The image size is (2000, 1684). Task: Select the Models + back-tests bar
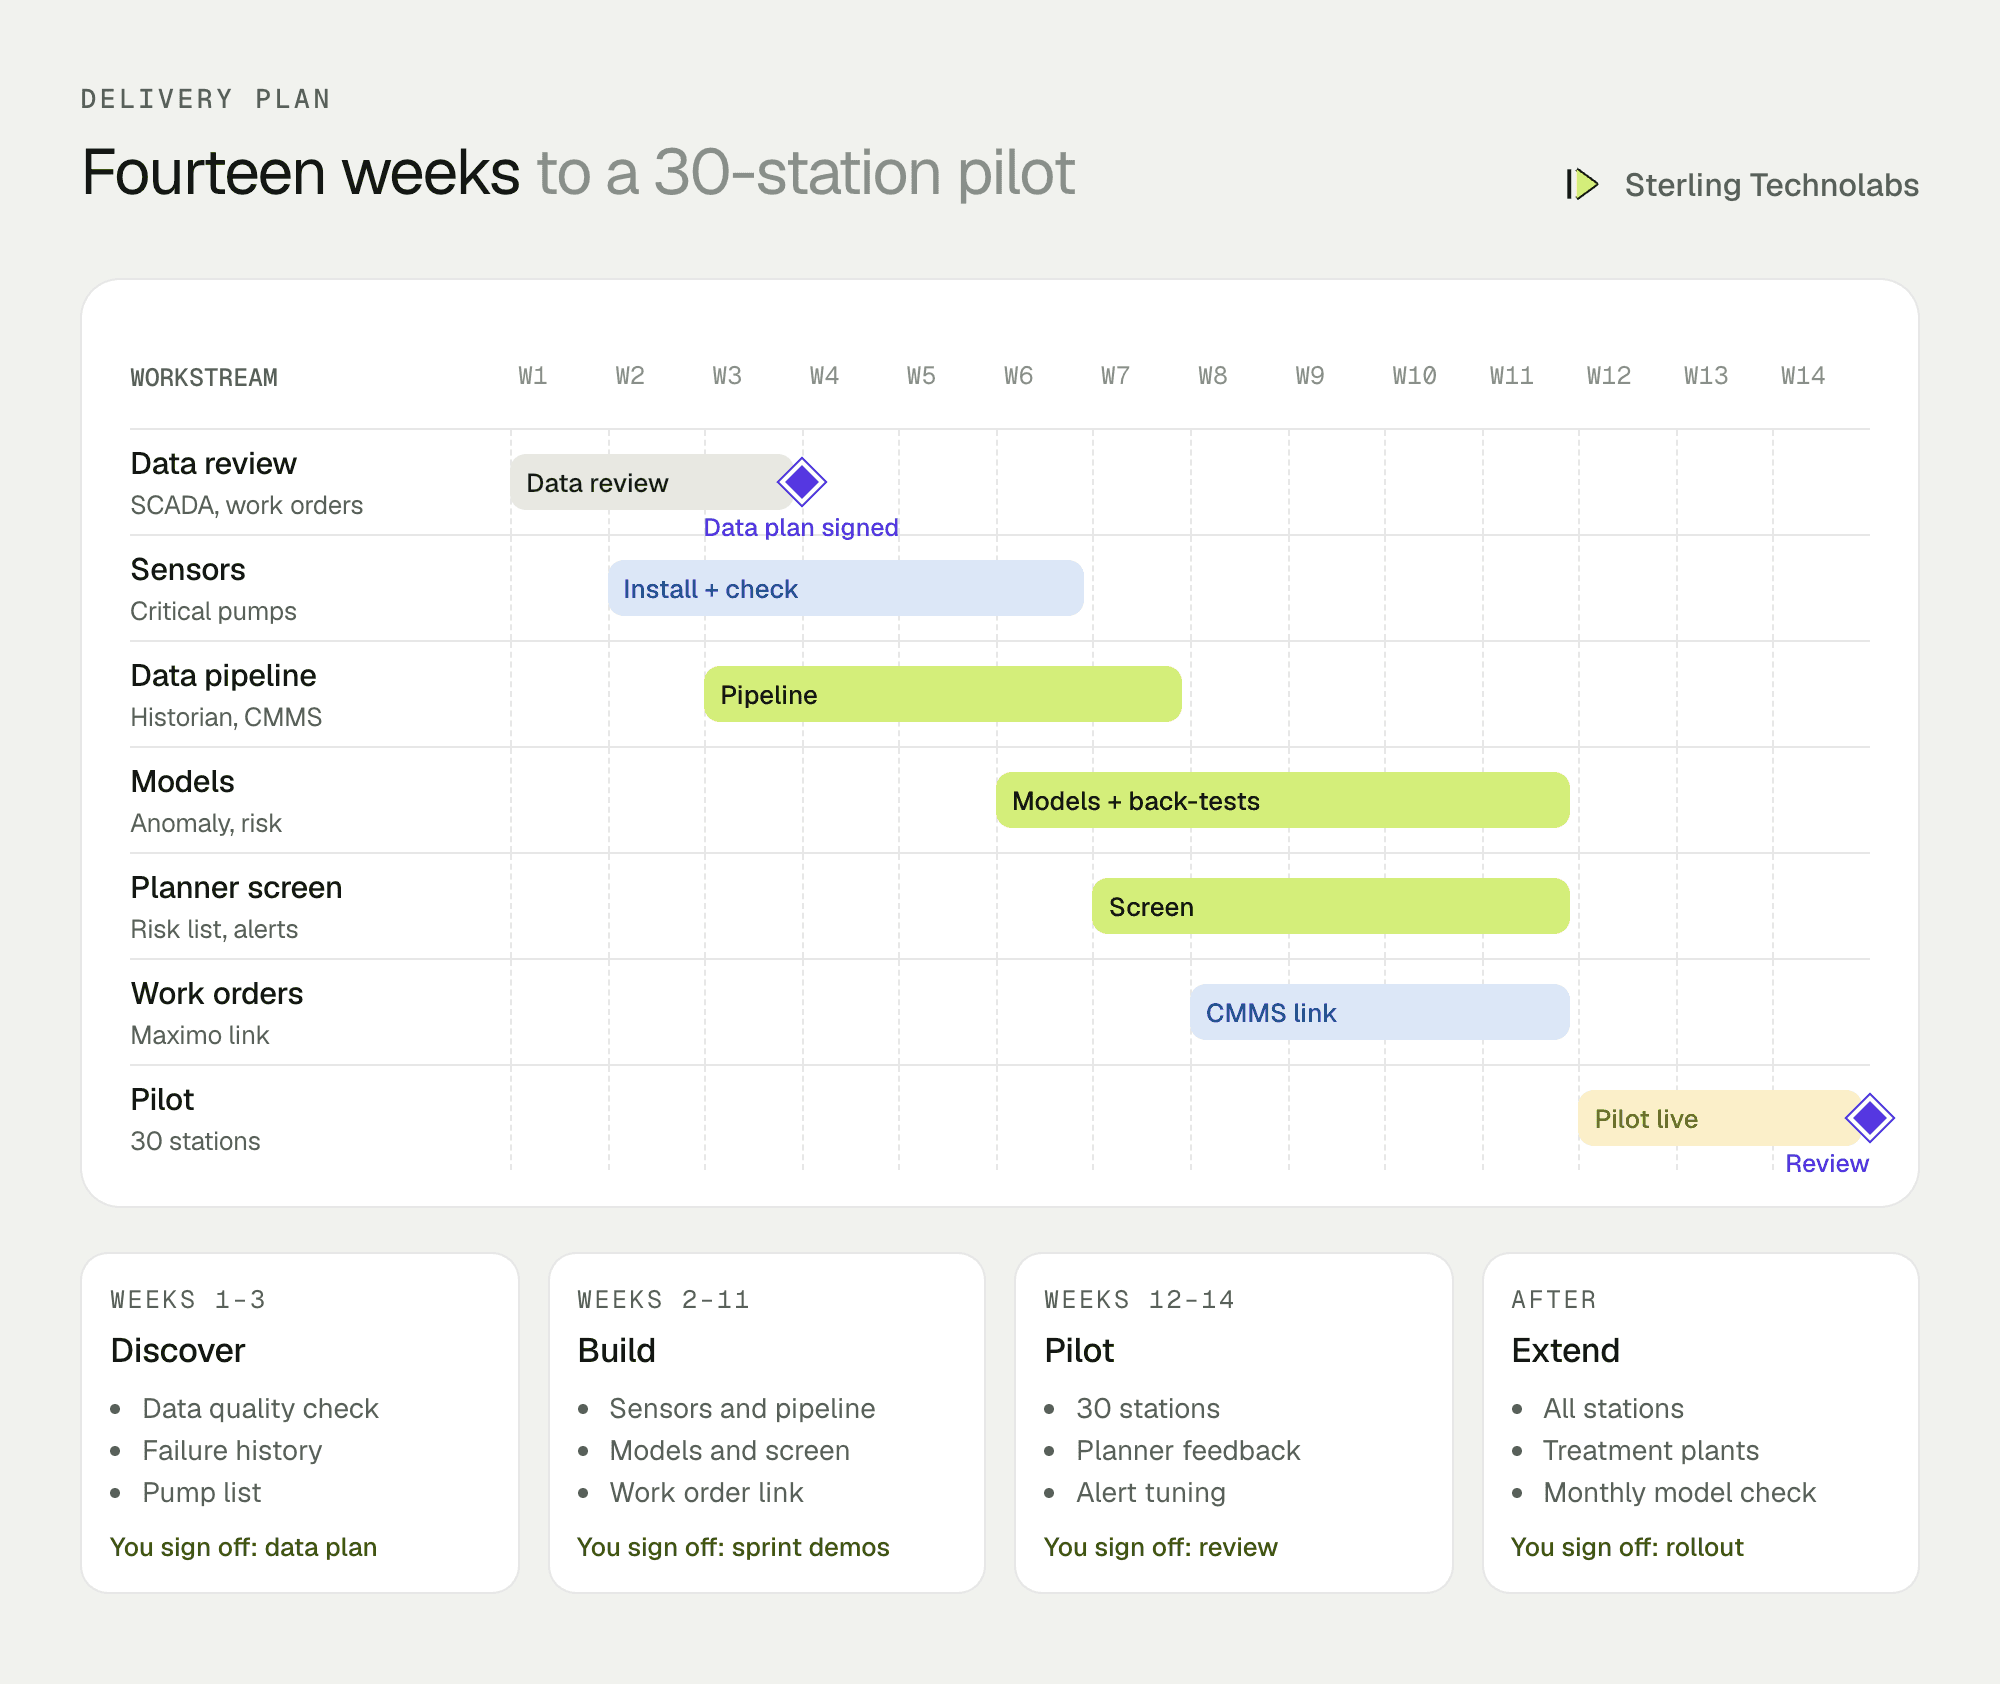pos(1283,800)
